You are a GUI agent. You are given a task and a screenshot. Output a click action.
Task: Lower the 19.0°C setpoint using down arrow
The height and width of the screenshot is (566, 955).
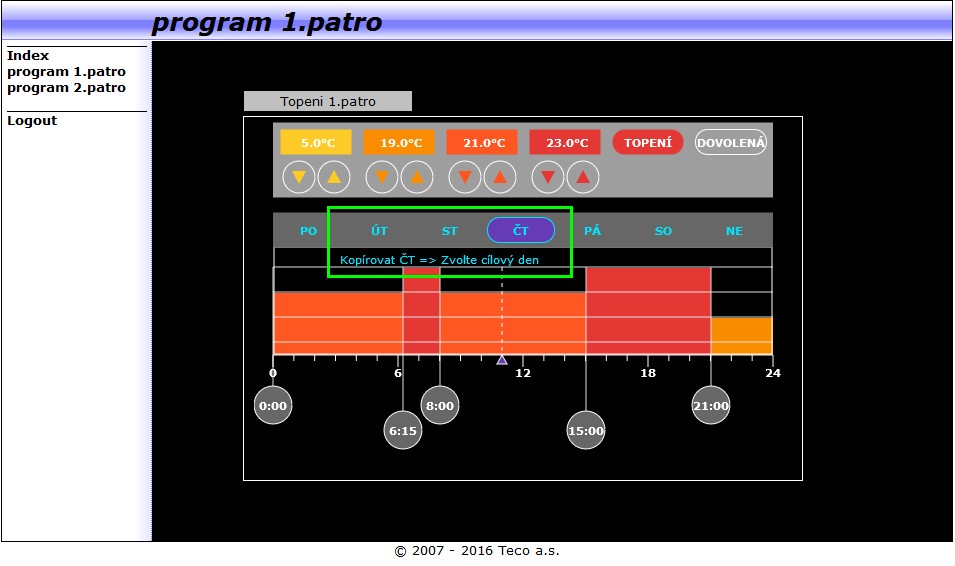[382, 179]
